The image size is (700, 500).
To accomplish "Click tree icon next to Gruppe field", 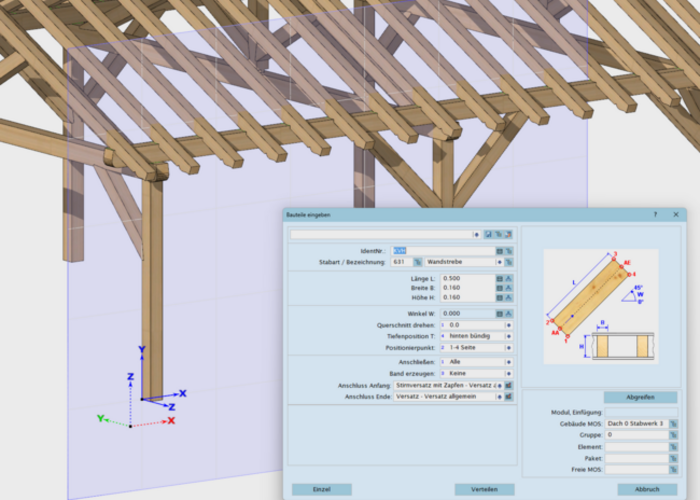I will (673, 435).
